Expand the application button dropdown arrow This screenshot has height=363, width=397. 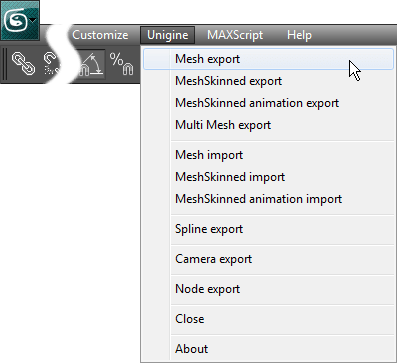(x=33, y=20)
